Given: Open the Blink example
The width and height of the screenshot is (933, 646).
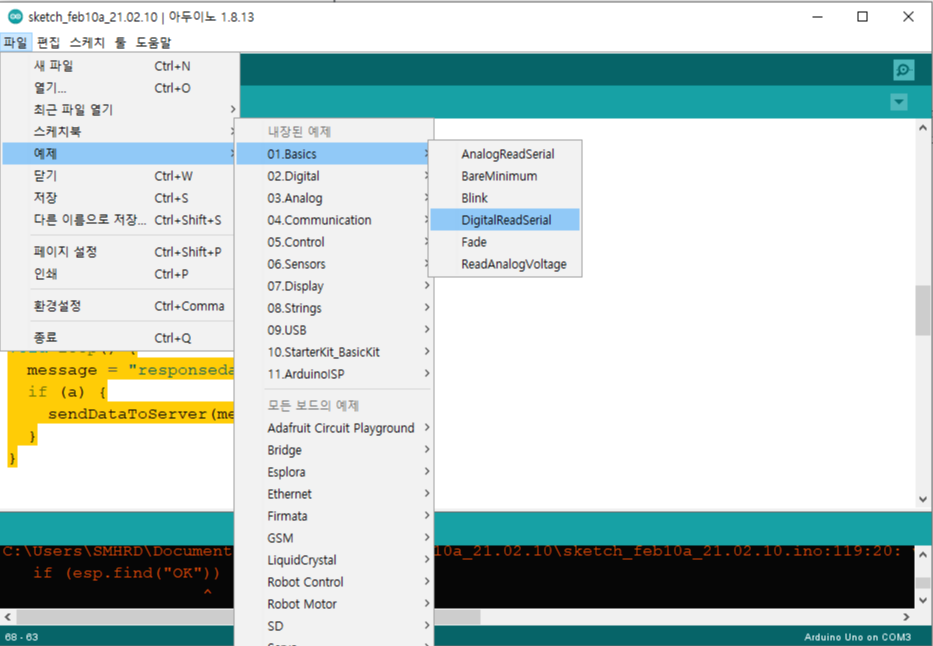Looking at the screenshot, I should click(x=505, y=198).
